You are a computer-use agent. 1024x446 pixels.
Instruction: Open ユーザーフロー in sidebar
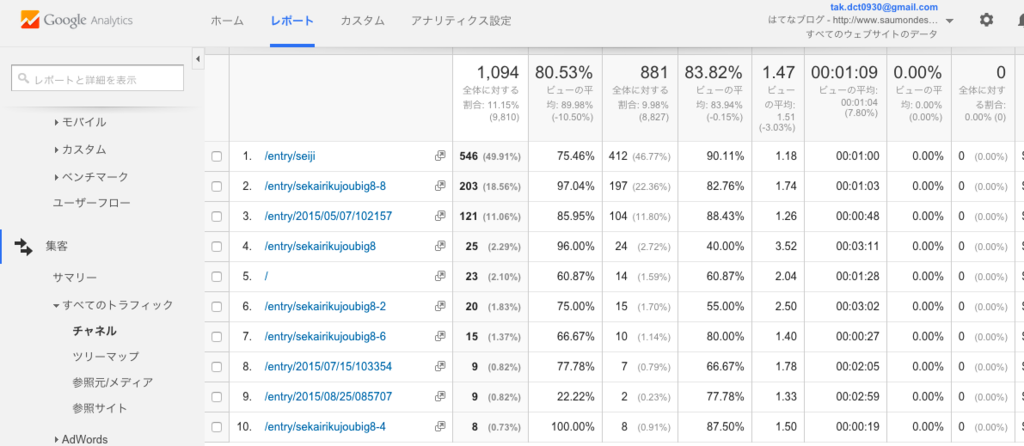91,203
